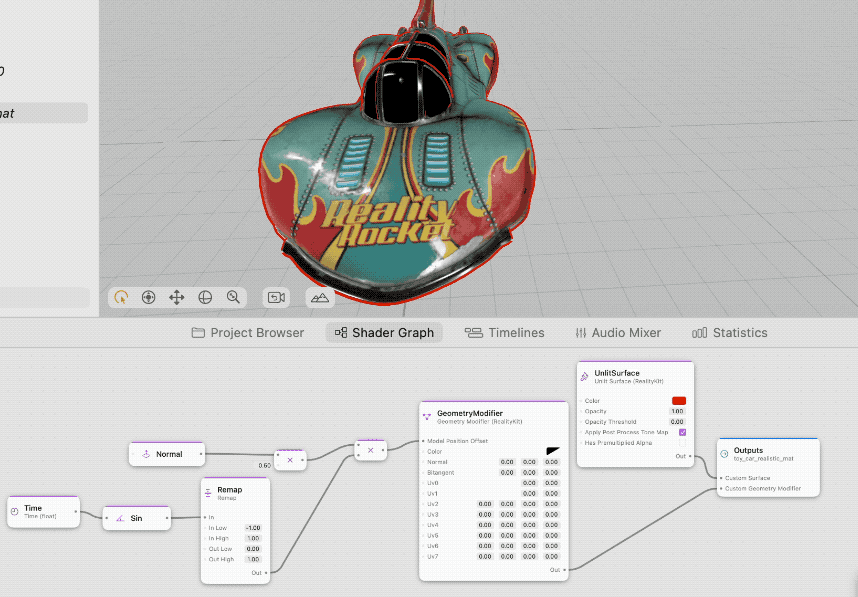The width and height of the screenshot is (858, 597).
Task: Choose the rotate sphere tool icon
Action: click(205, 297)
